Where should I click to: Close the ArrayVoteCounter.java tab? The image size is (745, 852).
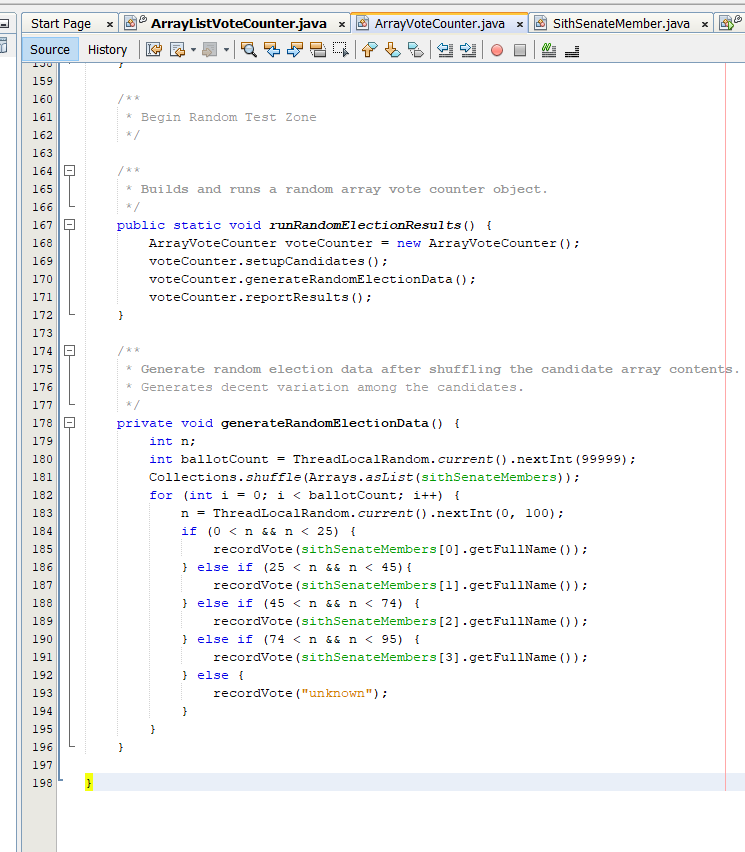click(520, 24)
